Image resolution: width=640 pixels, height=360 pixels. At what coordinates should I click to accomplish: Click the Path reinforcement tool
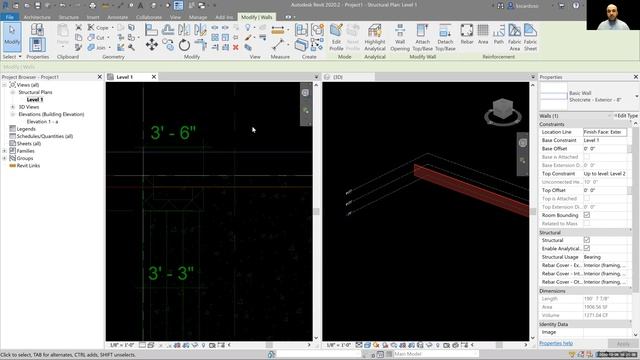click(x=499, y=35)
